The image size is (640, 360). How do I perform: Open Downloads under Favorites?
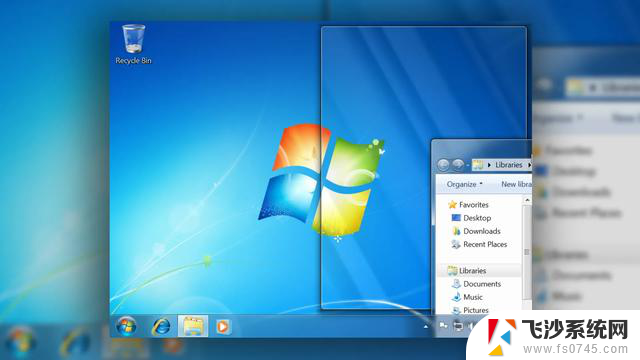(x=482, y=231)
